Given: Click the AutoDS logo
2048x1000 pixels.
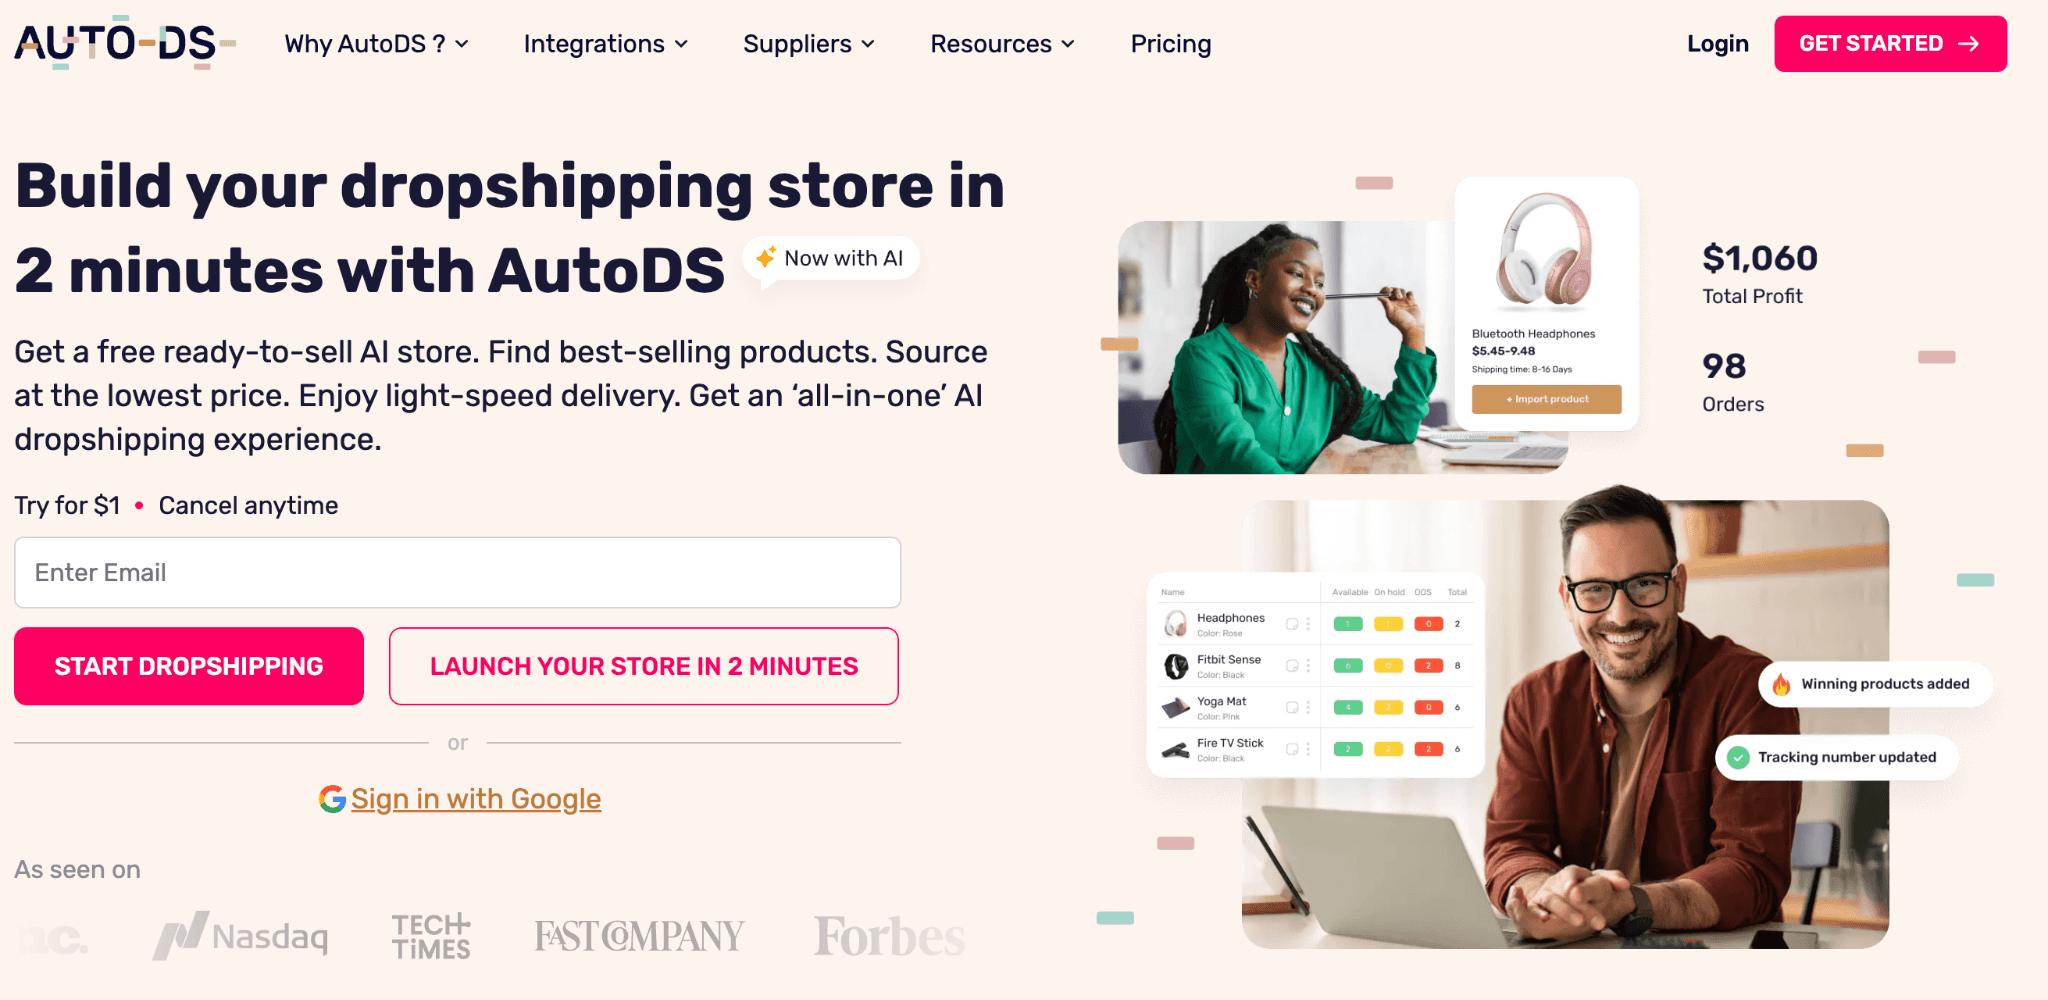Looking at the screenshot, I should [125, 43].
